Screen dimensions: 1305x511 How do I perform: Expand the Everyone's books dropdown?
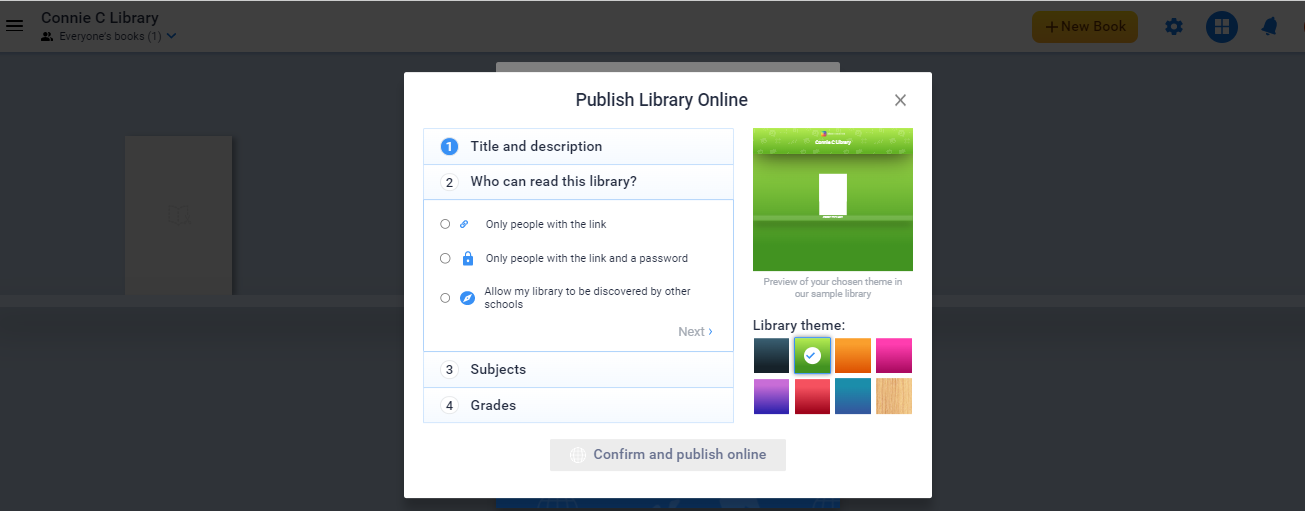pos(171,37)
